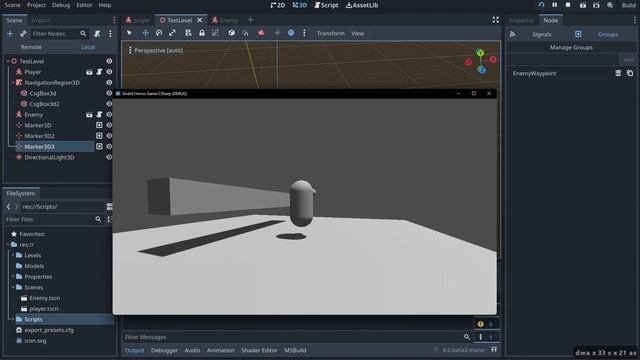Open the Groups section in Node dock
Image resolution: width=640 pixels, height=360 pixels.
point(608,34)
